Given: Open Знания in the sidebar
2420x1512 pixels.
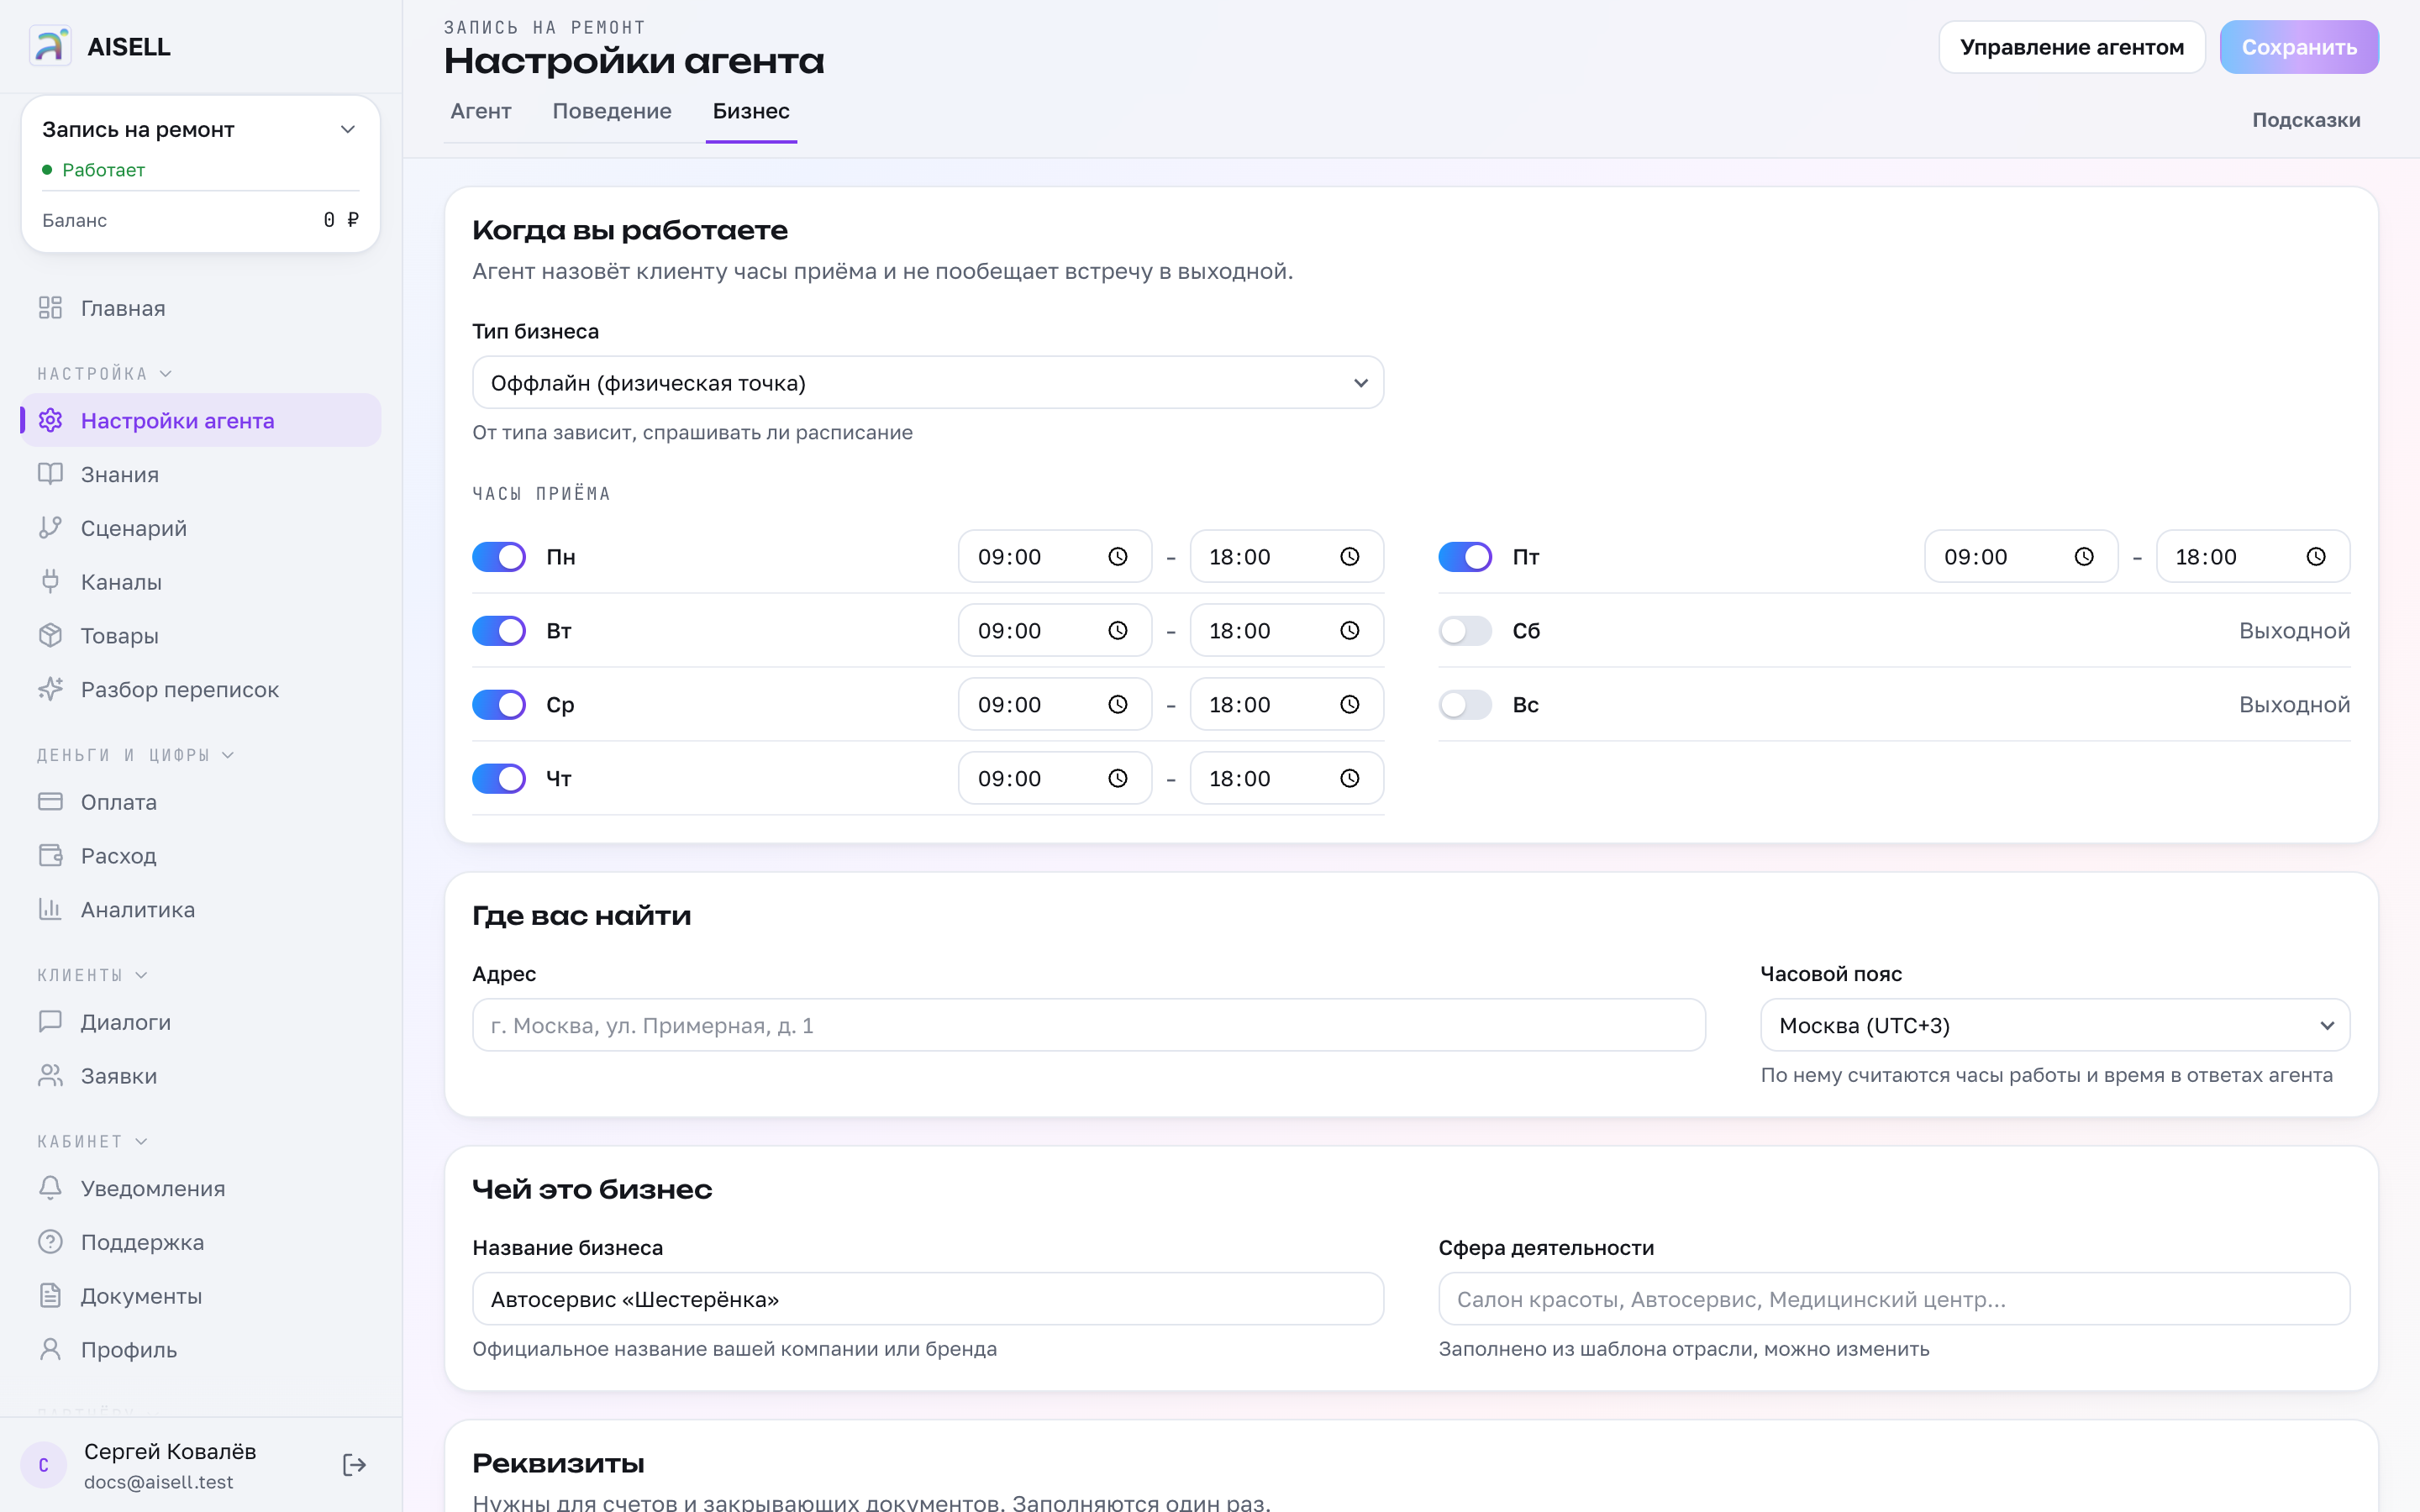Looking at the screenshot, I should (x=200, y=474).
